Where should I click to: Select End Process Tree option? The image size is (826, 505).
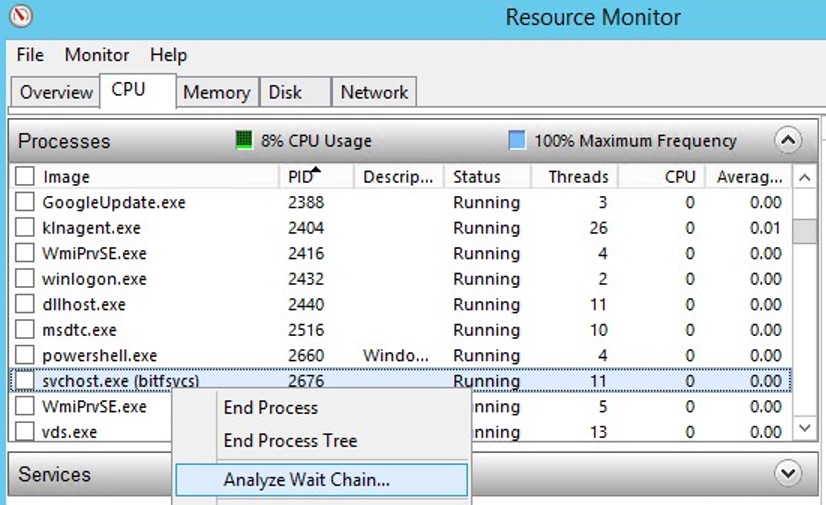[290, 441]
